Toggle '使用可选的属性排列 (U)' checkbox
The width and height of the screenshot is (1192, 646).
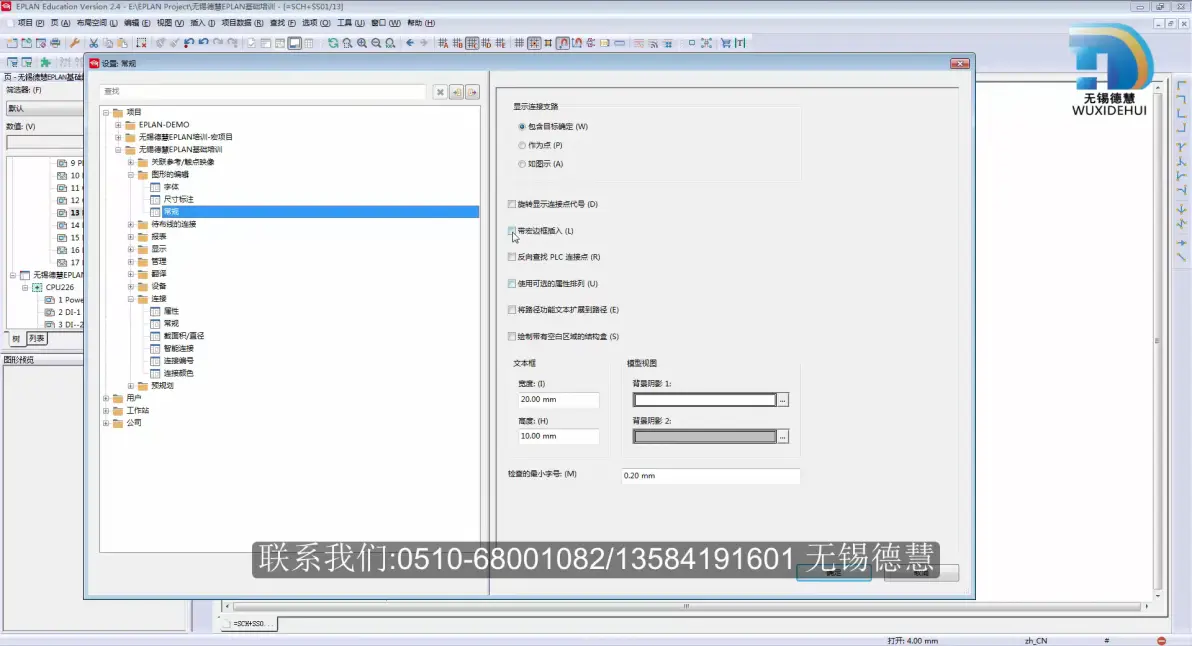click(512, 283)
